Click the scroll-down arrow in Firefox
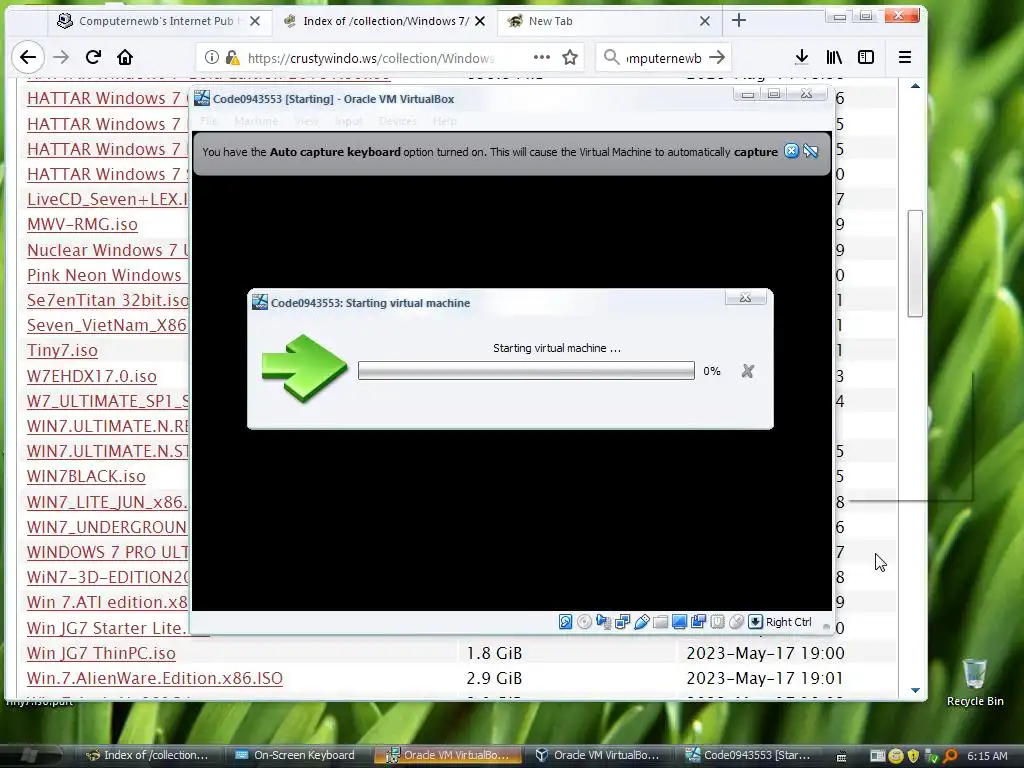1024x768 pixels. (915, 690)
